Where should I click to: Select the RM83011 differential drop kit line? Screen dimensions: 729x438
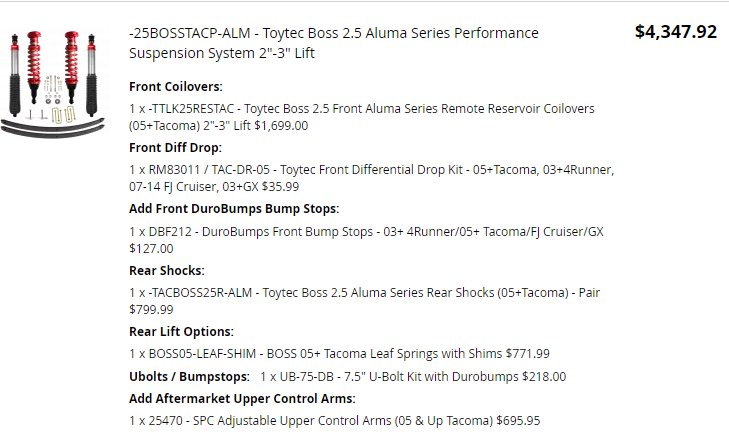point(371,178)
